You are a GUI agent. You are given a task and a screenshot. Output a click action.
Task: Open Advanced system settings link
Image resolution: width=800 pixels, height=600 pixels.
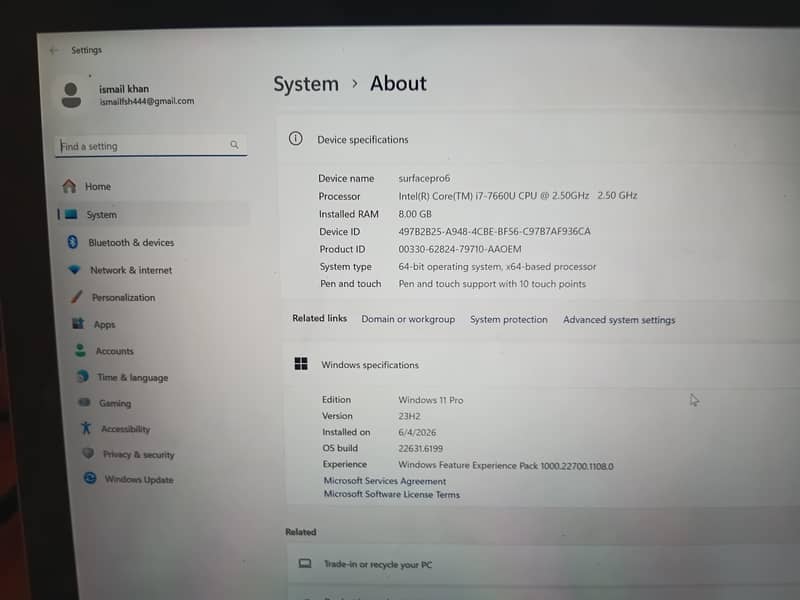619,320
